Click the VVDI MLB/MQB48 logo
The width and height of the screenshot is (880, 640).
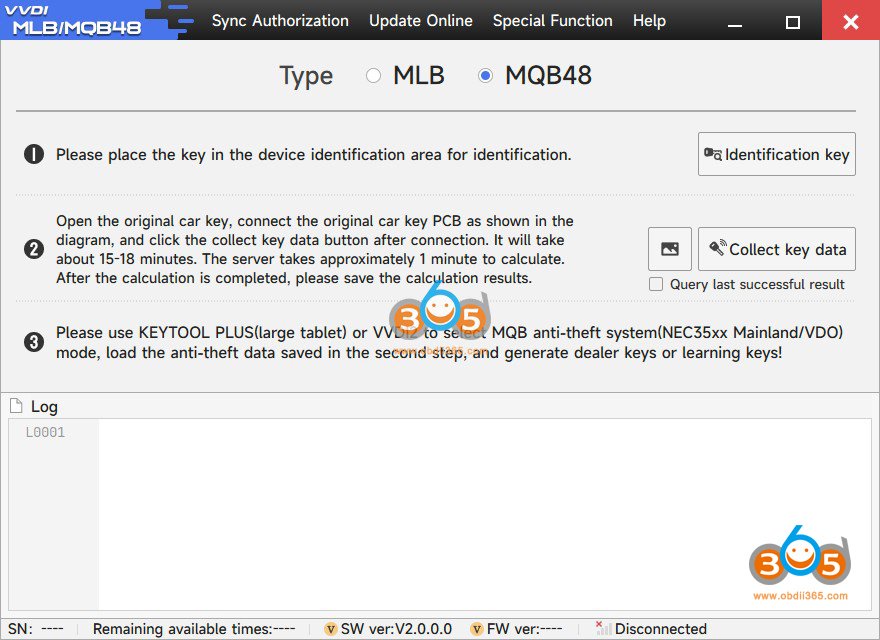73,20
